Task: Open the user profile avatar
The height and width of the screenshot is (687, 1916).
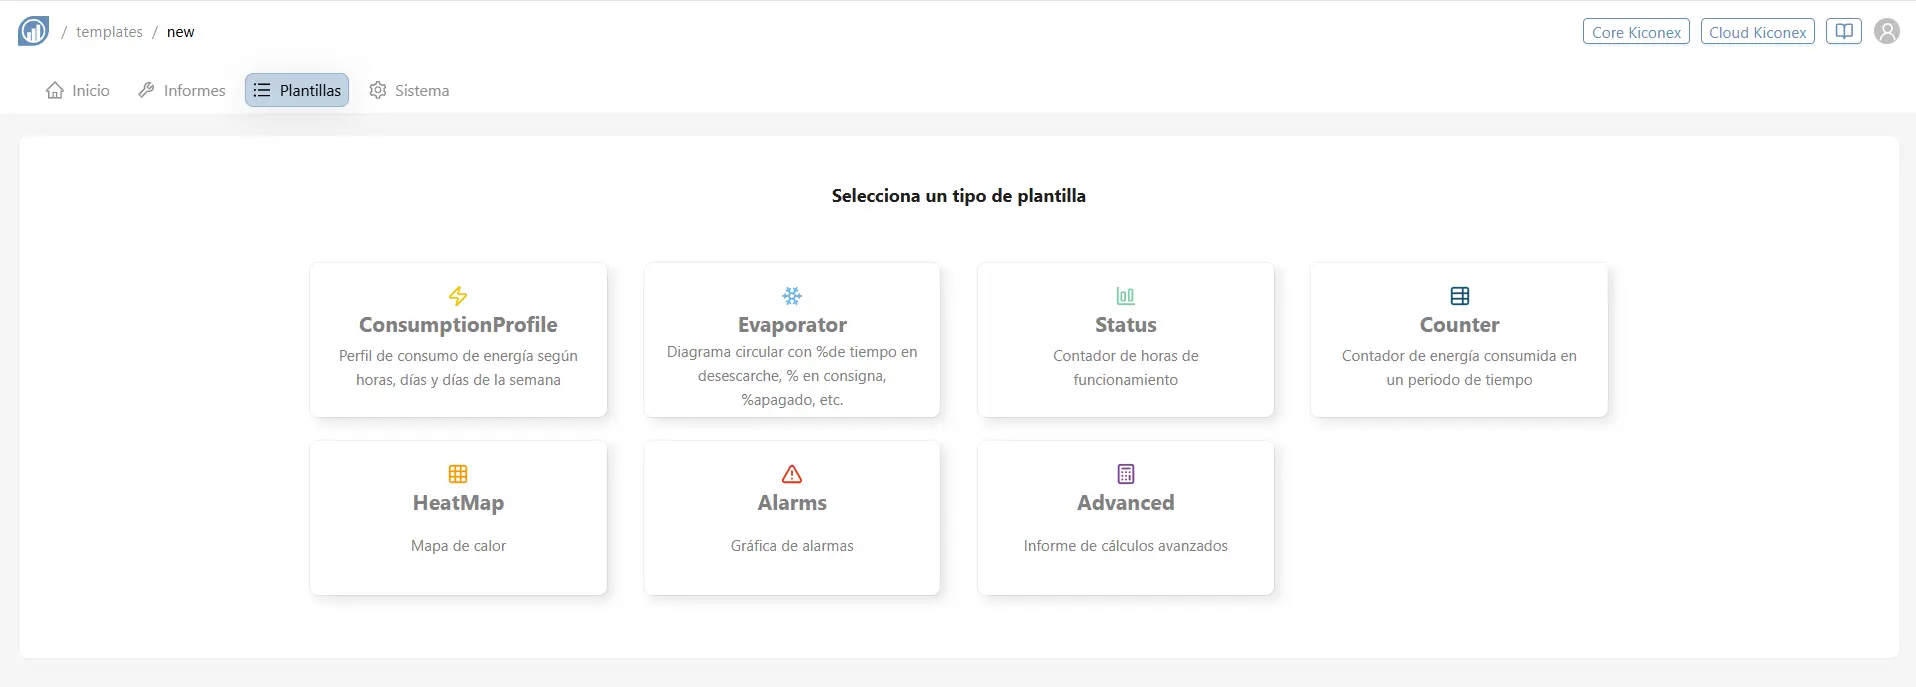Action: pyautogui.click(x=1886, y=32)
